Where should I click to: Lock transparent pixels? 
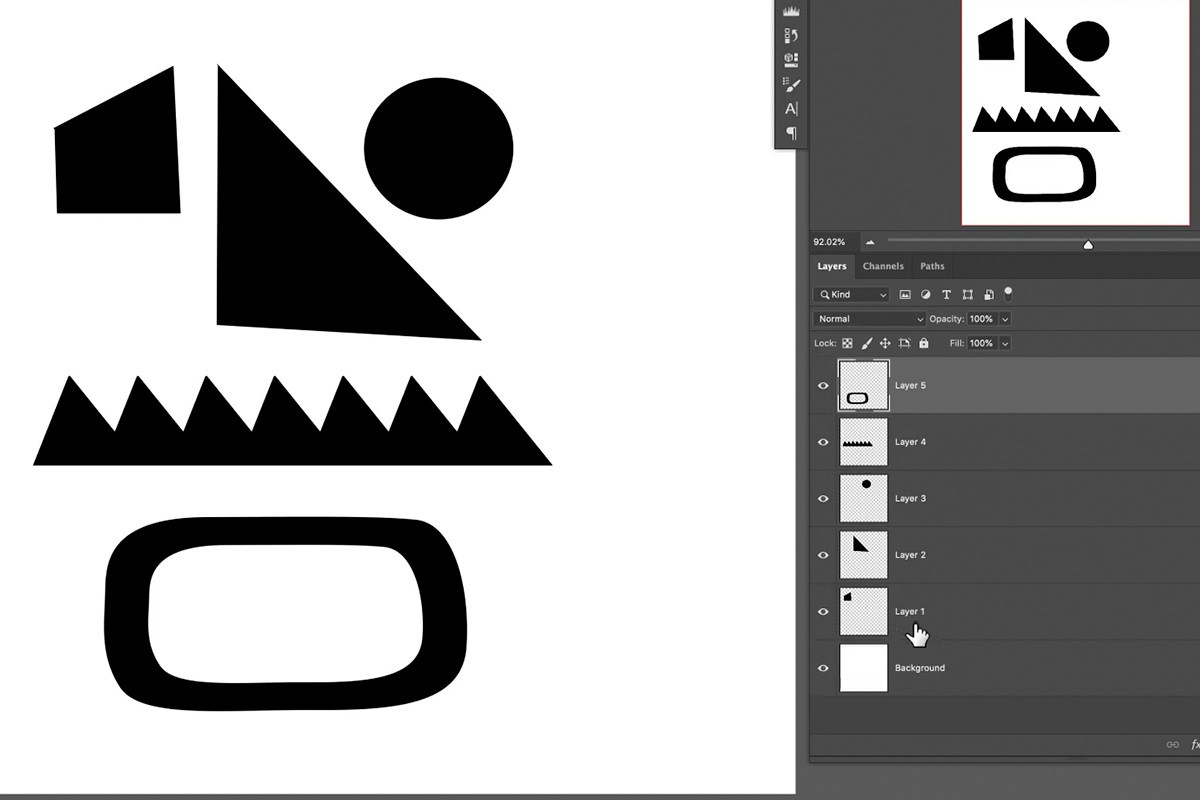pyautogui.click(x=847, y=343)
